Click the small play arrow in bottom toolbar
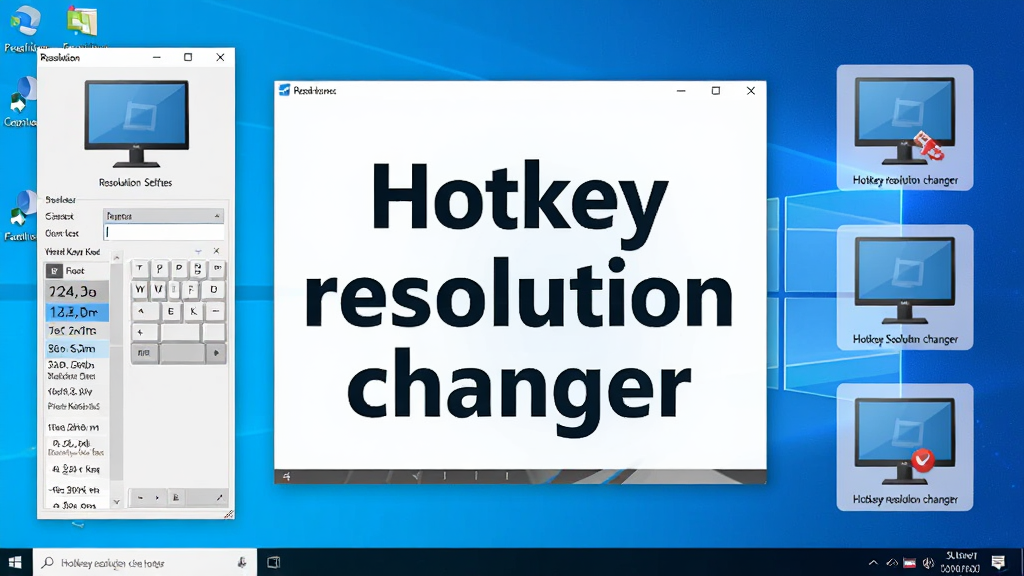1024x576 pixels. 157,498
